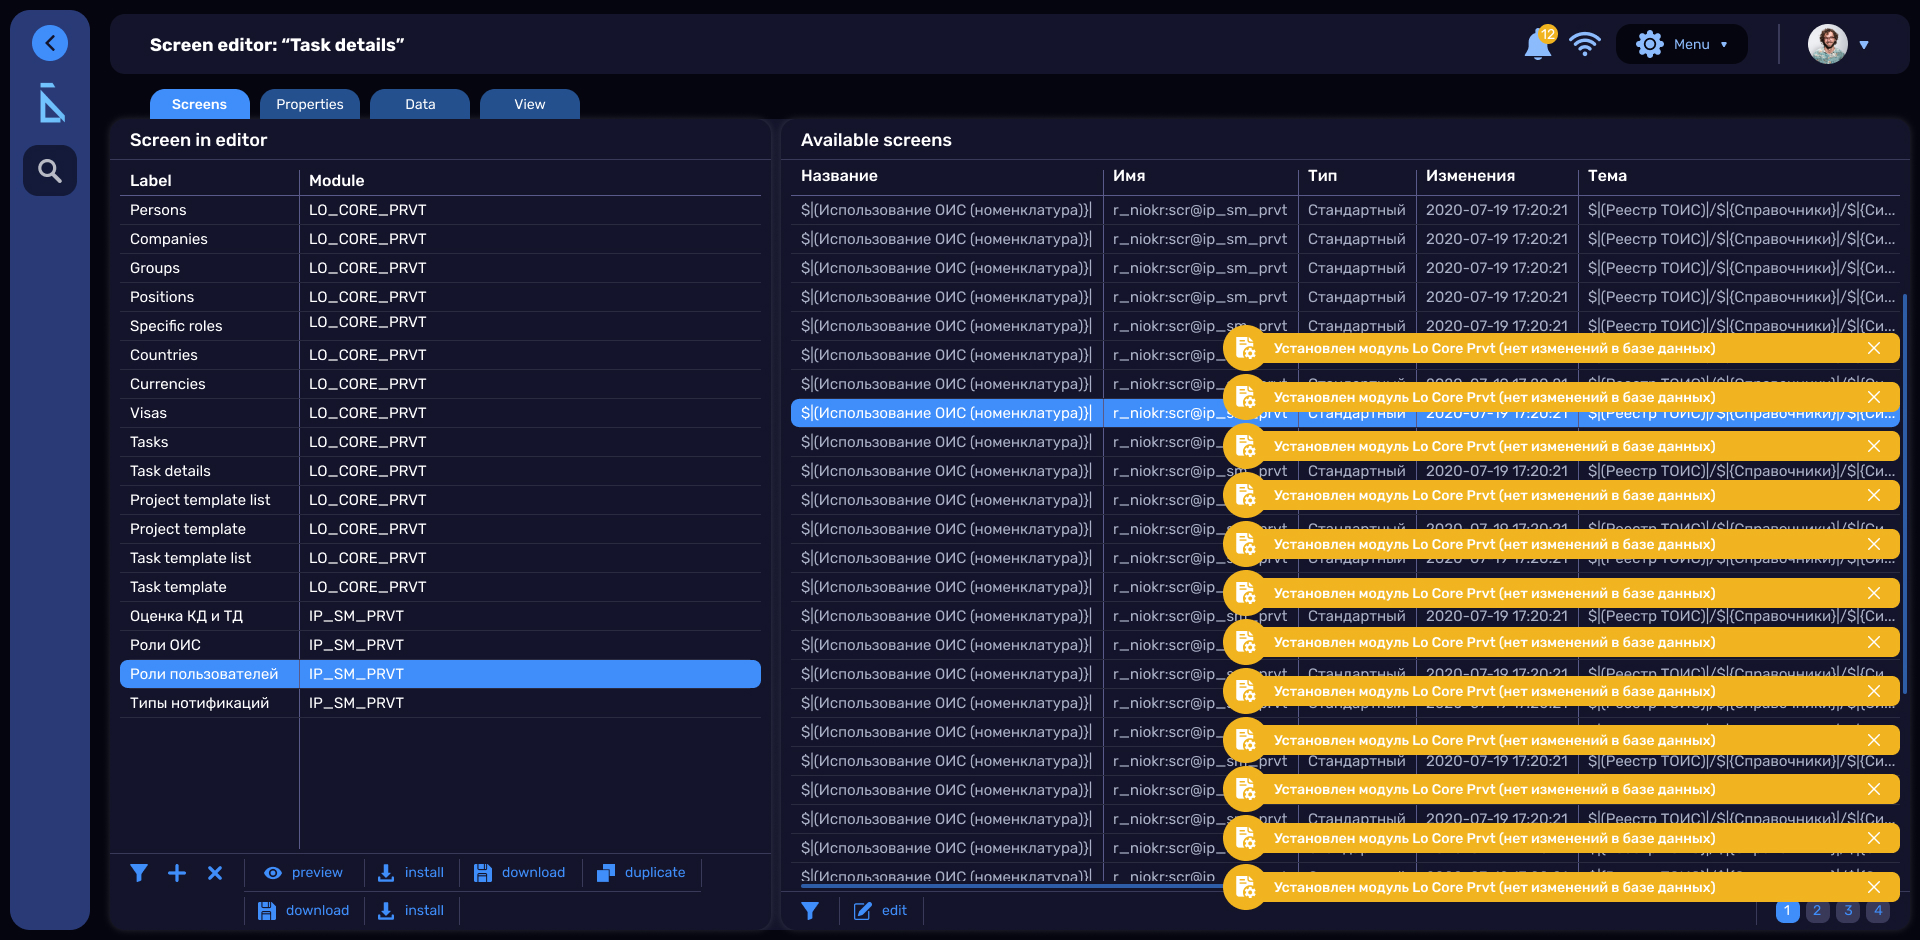Filter the Screen in editor list
The image size is (1920, 940).
pyautogui.click(x=139, y=873)
